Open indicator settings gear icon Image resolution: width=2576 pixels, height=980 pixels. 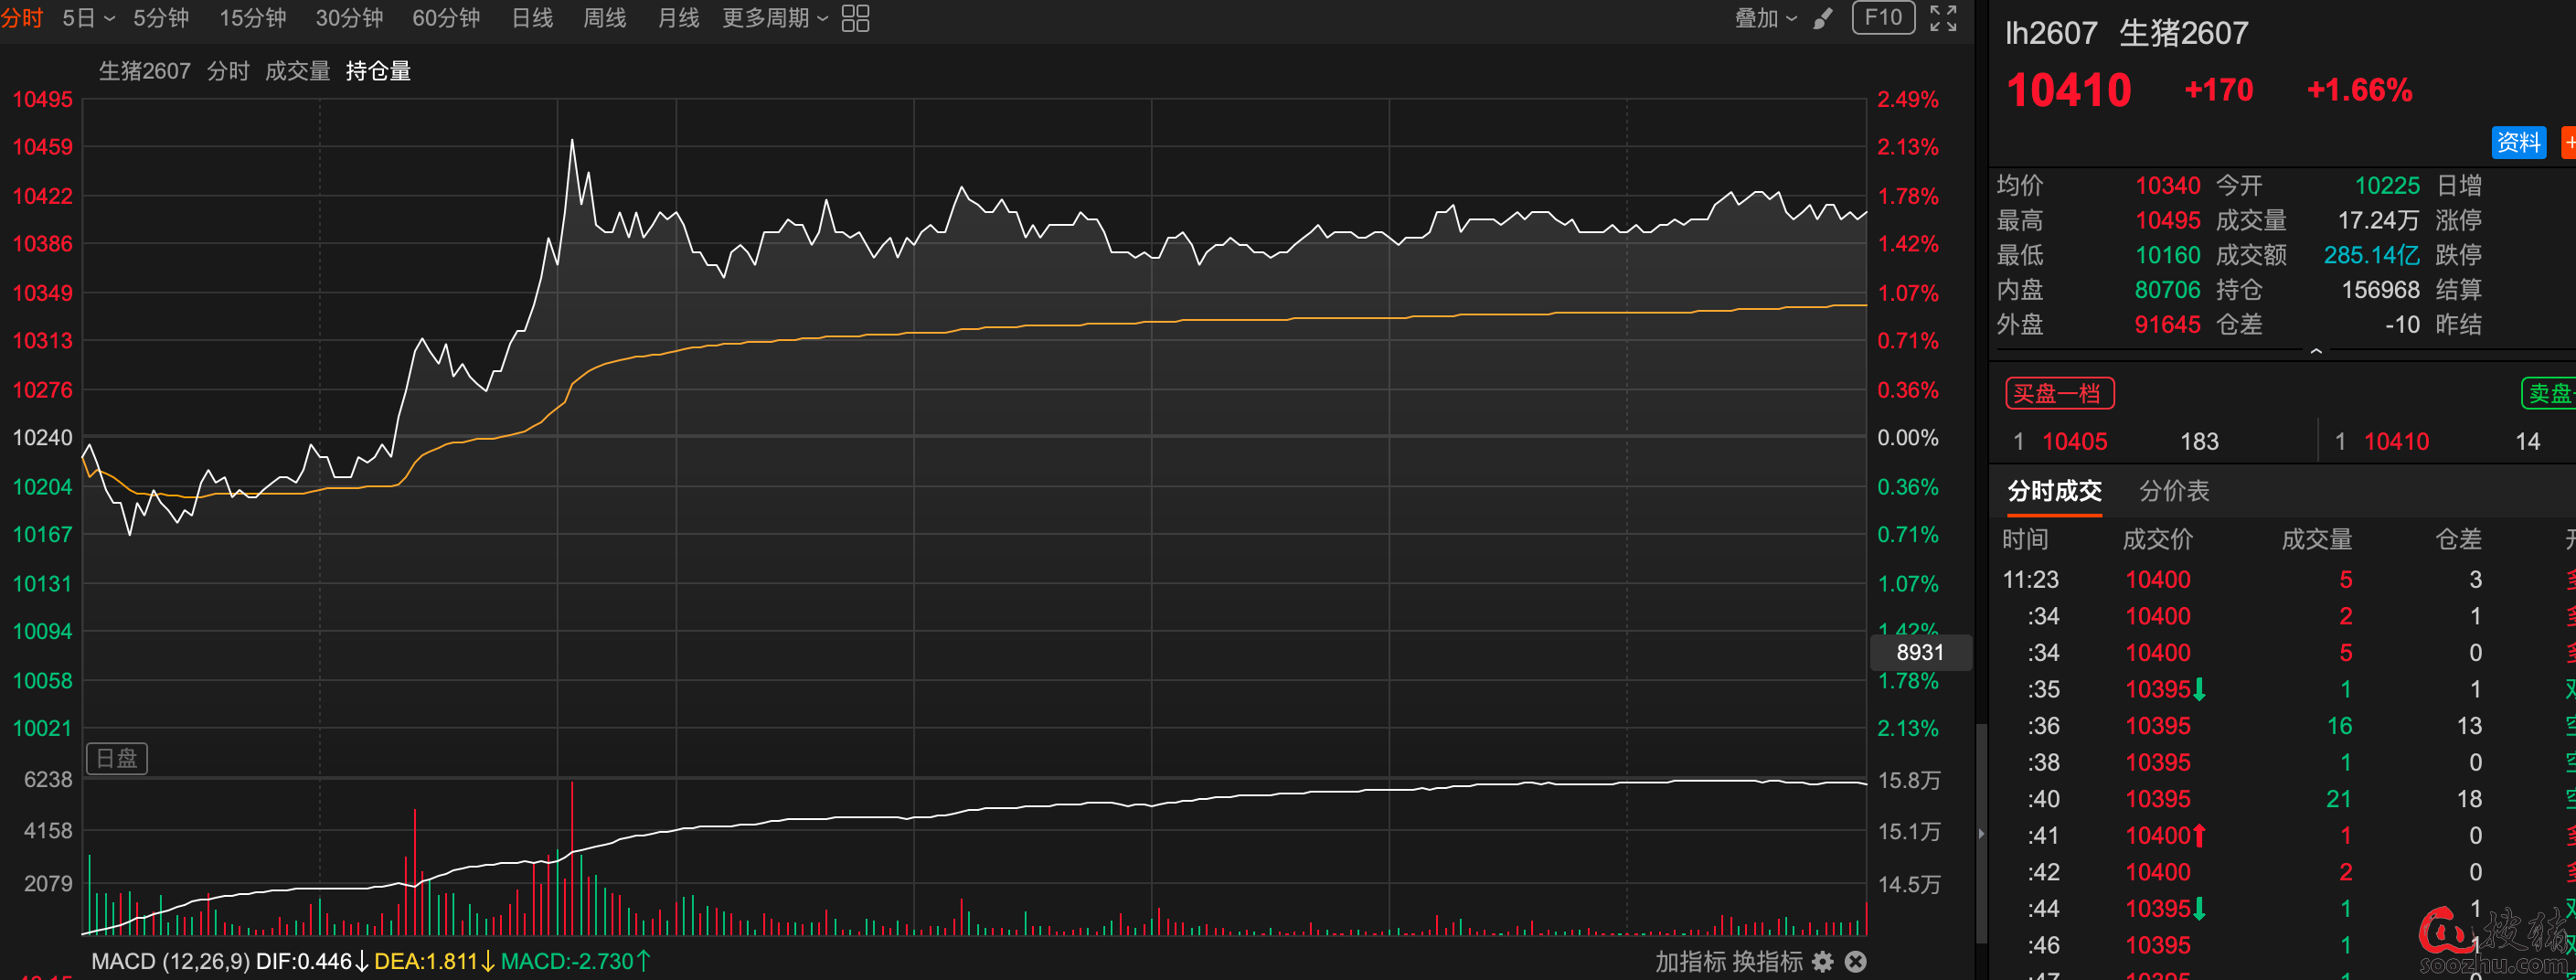click(x=1823, y=962)
